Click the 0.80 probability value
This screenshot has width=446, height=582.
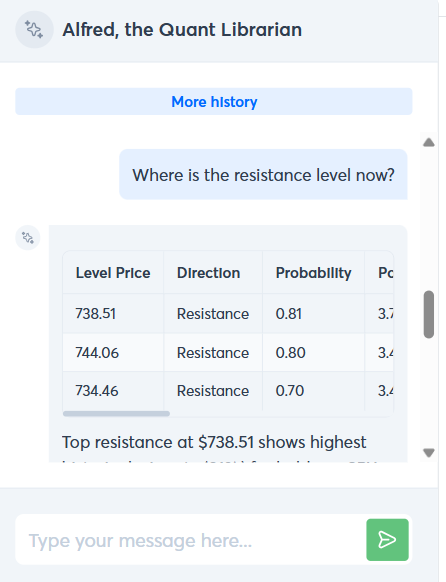[291, 353]
